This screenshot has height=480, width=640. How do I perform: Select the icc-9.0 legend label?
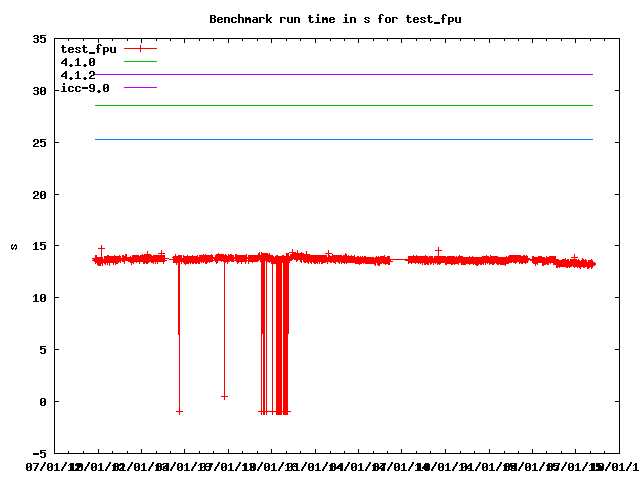point(85,88)
